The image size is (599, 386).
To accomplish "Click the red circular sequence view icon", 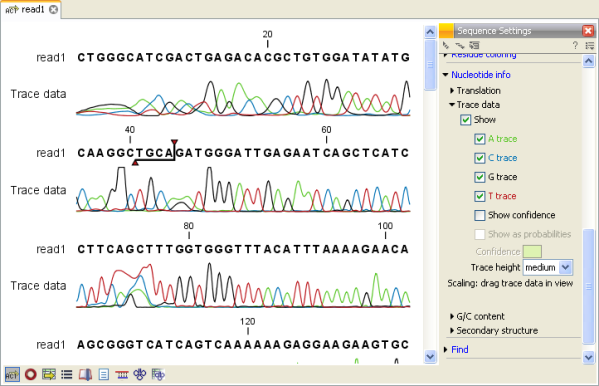I will 31,374.
